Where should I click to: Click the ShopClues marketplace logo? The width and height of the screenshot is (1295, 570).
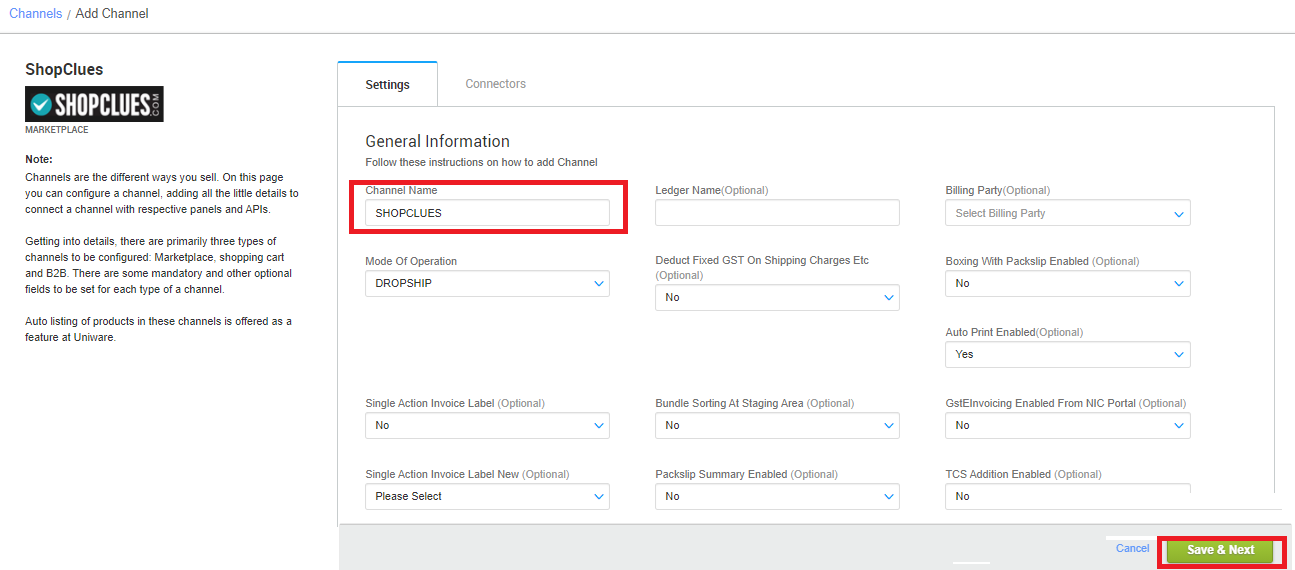94,104
